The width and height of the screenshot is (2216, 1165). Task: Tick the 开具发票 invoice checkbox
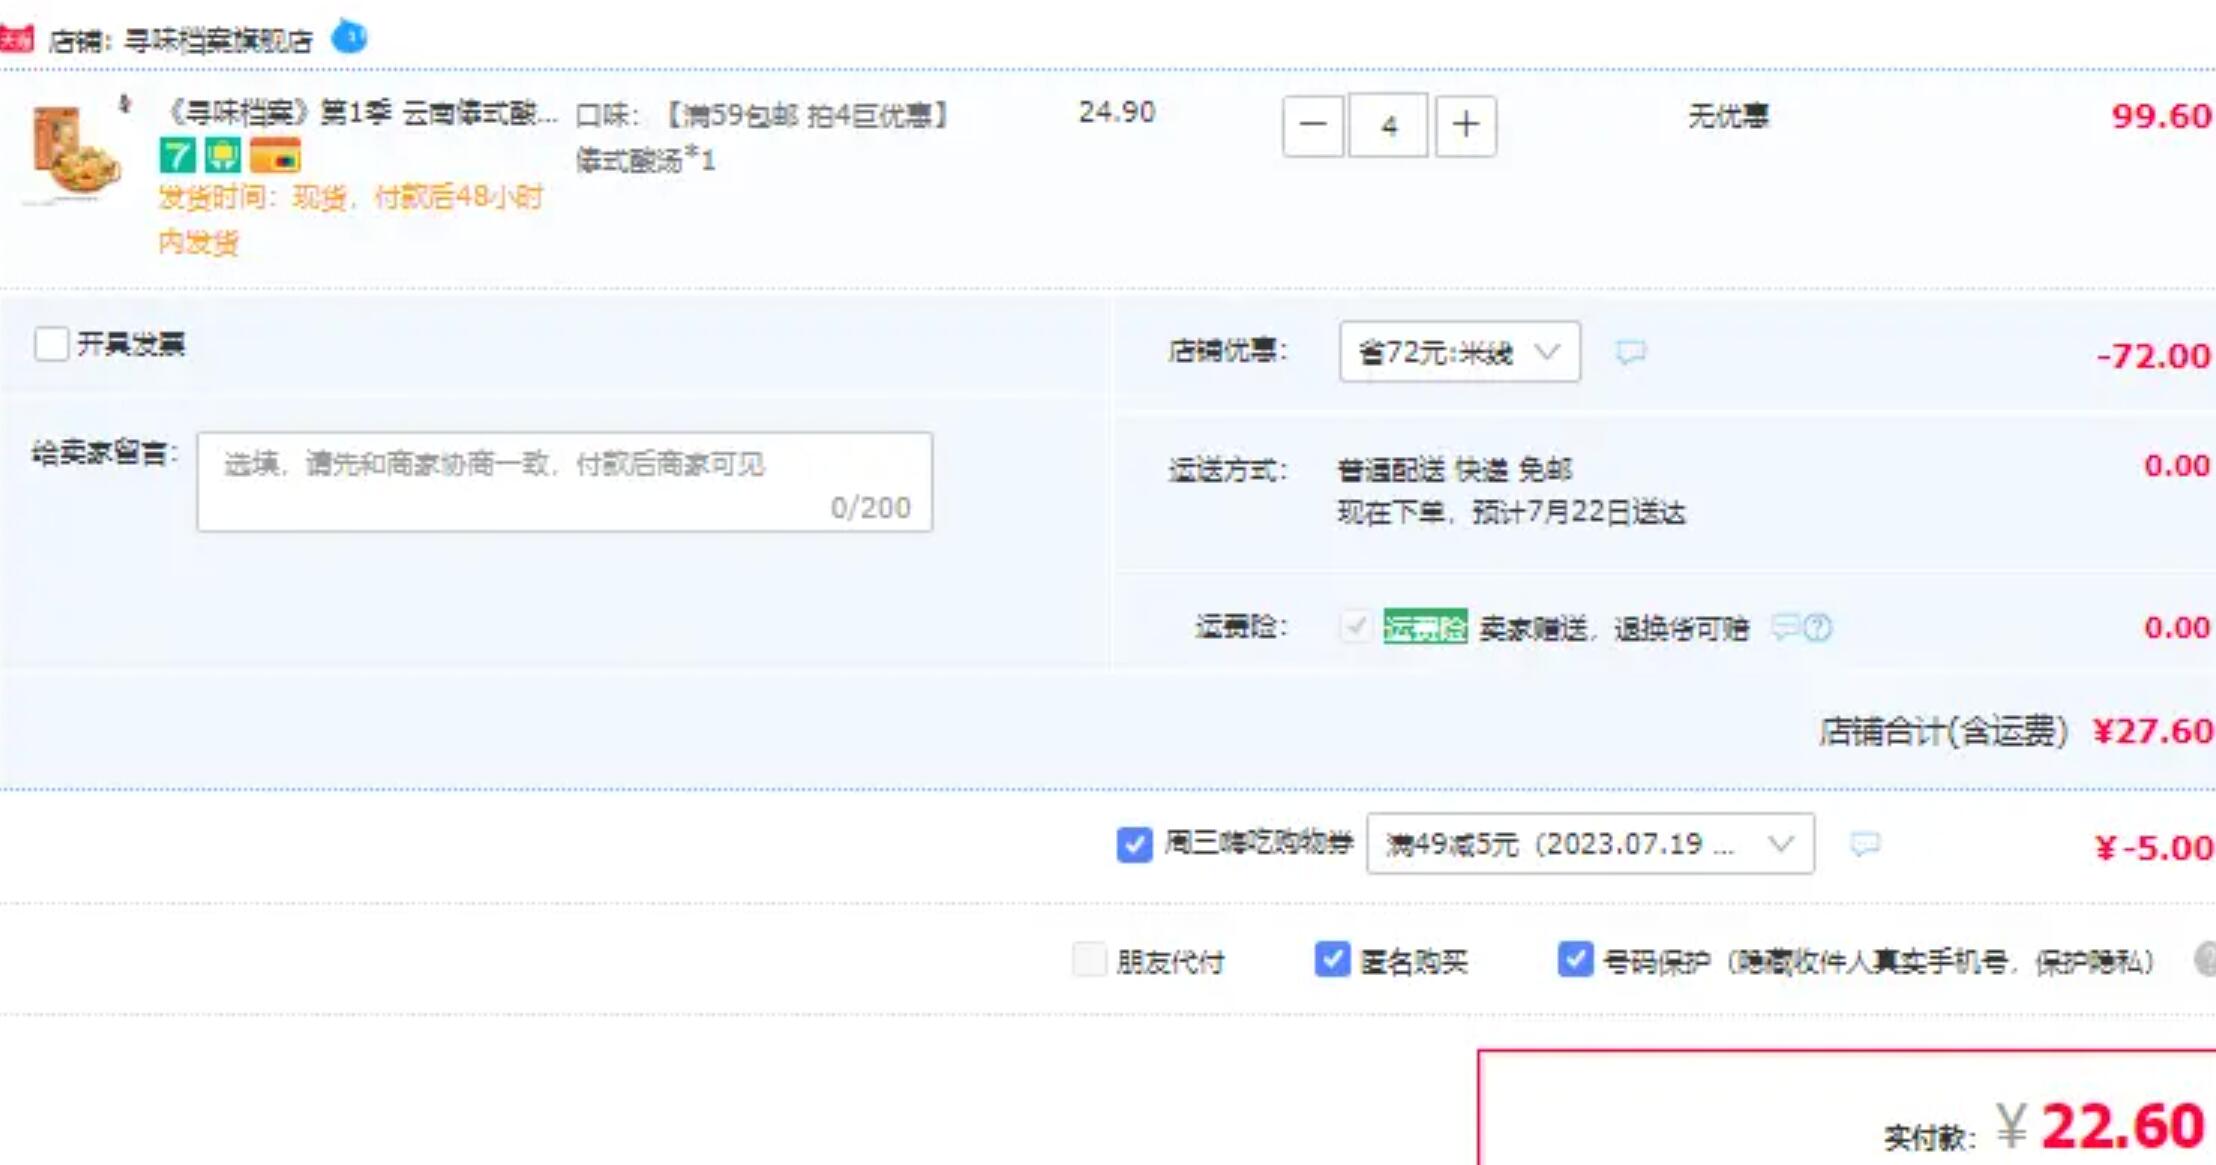point(51,344)
